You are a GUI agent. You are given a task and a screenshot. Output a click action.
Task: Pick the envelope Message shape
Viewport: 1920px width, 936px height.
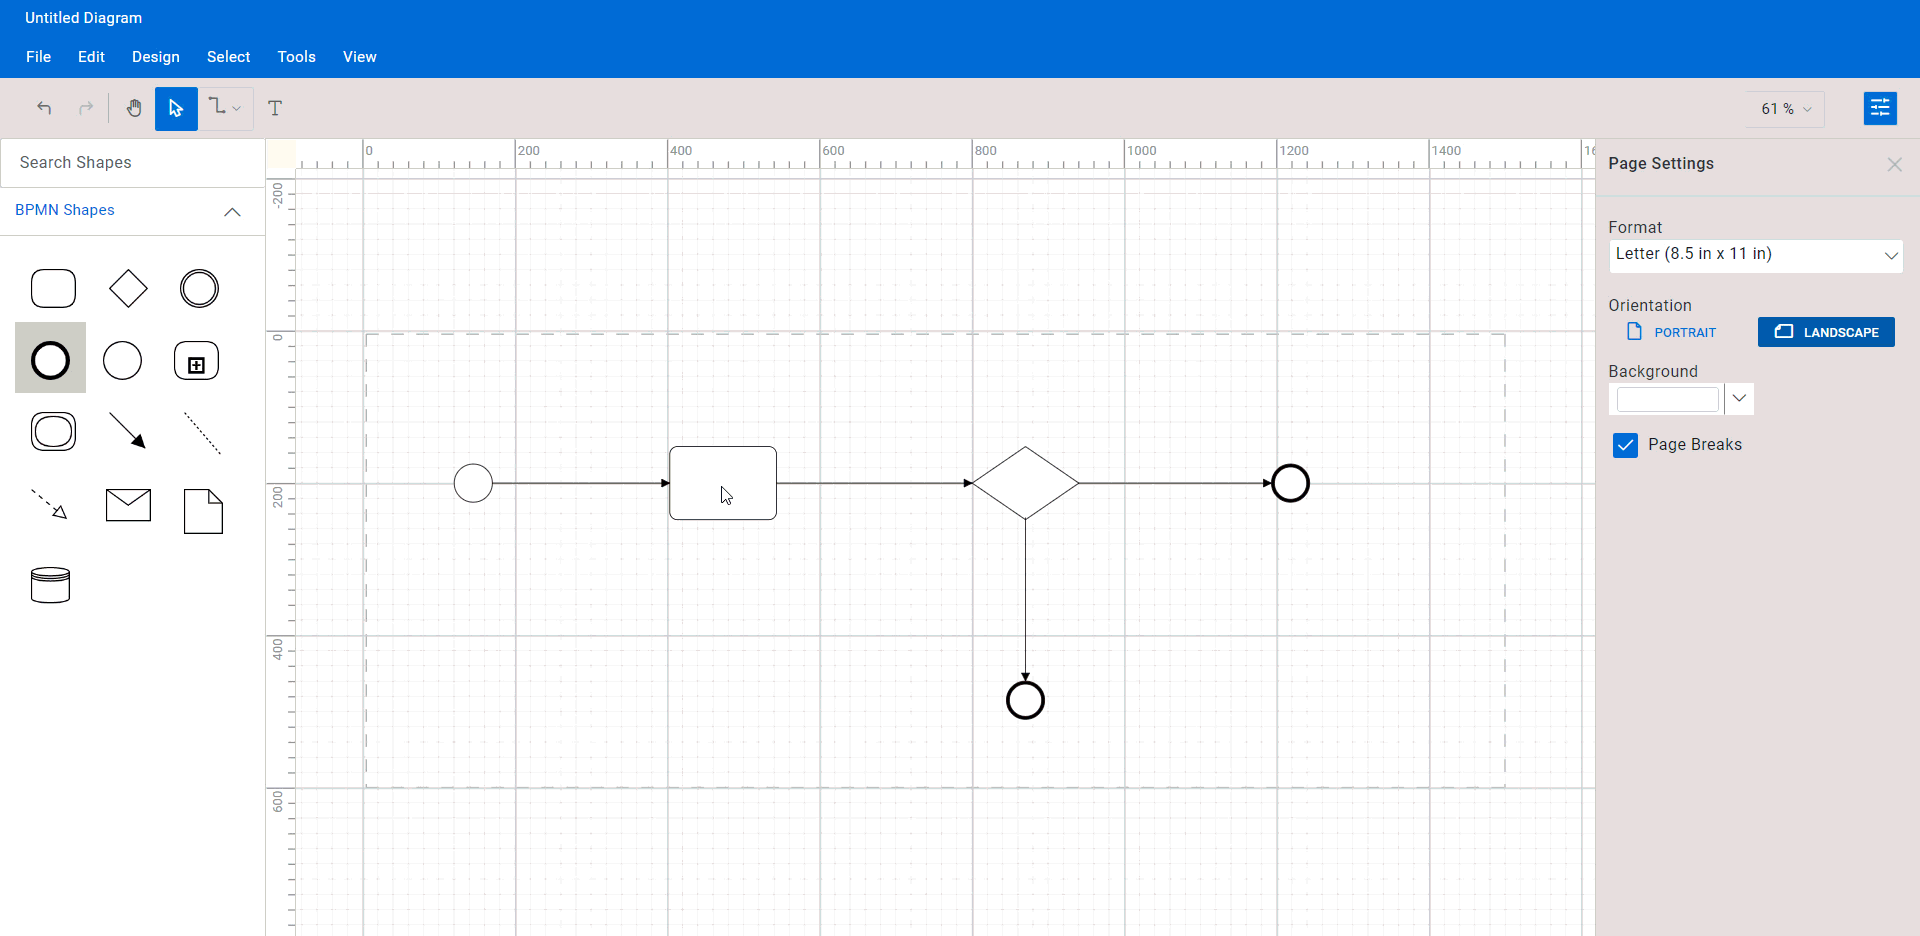coord(128,505)
